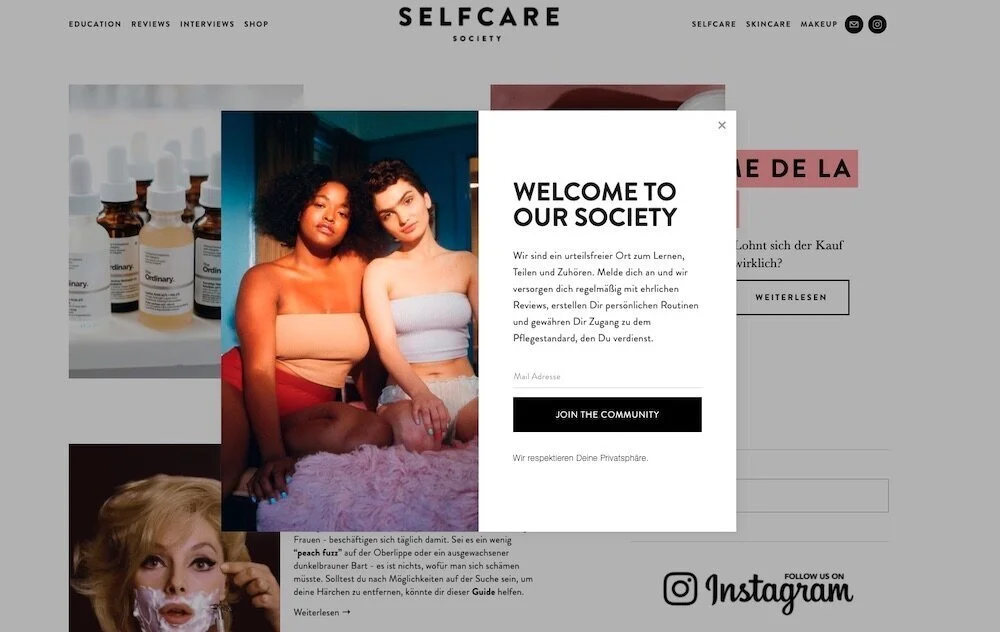Screen dimensions: 1000x632
Task: Open the Shop menu item
Action: [256, 24]
